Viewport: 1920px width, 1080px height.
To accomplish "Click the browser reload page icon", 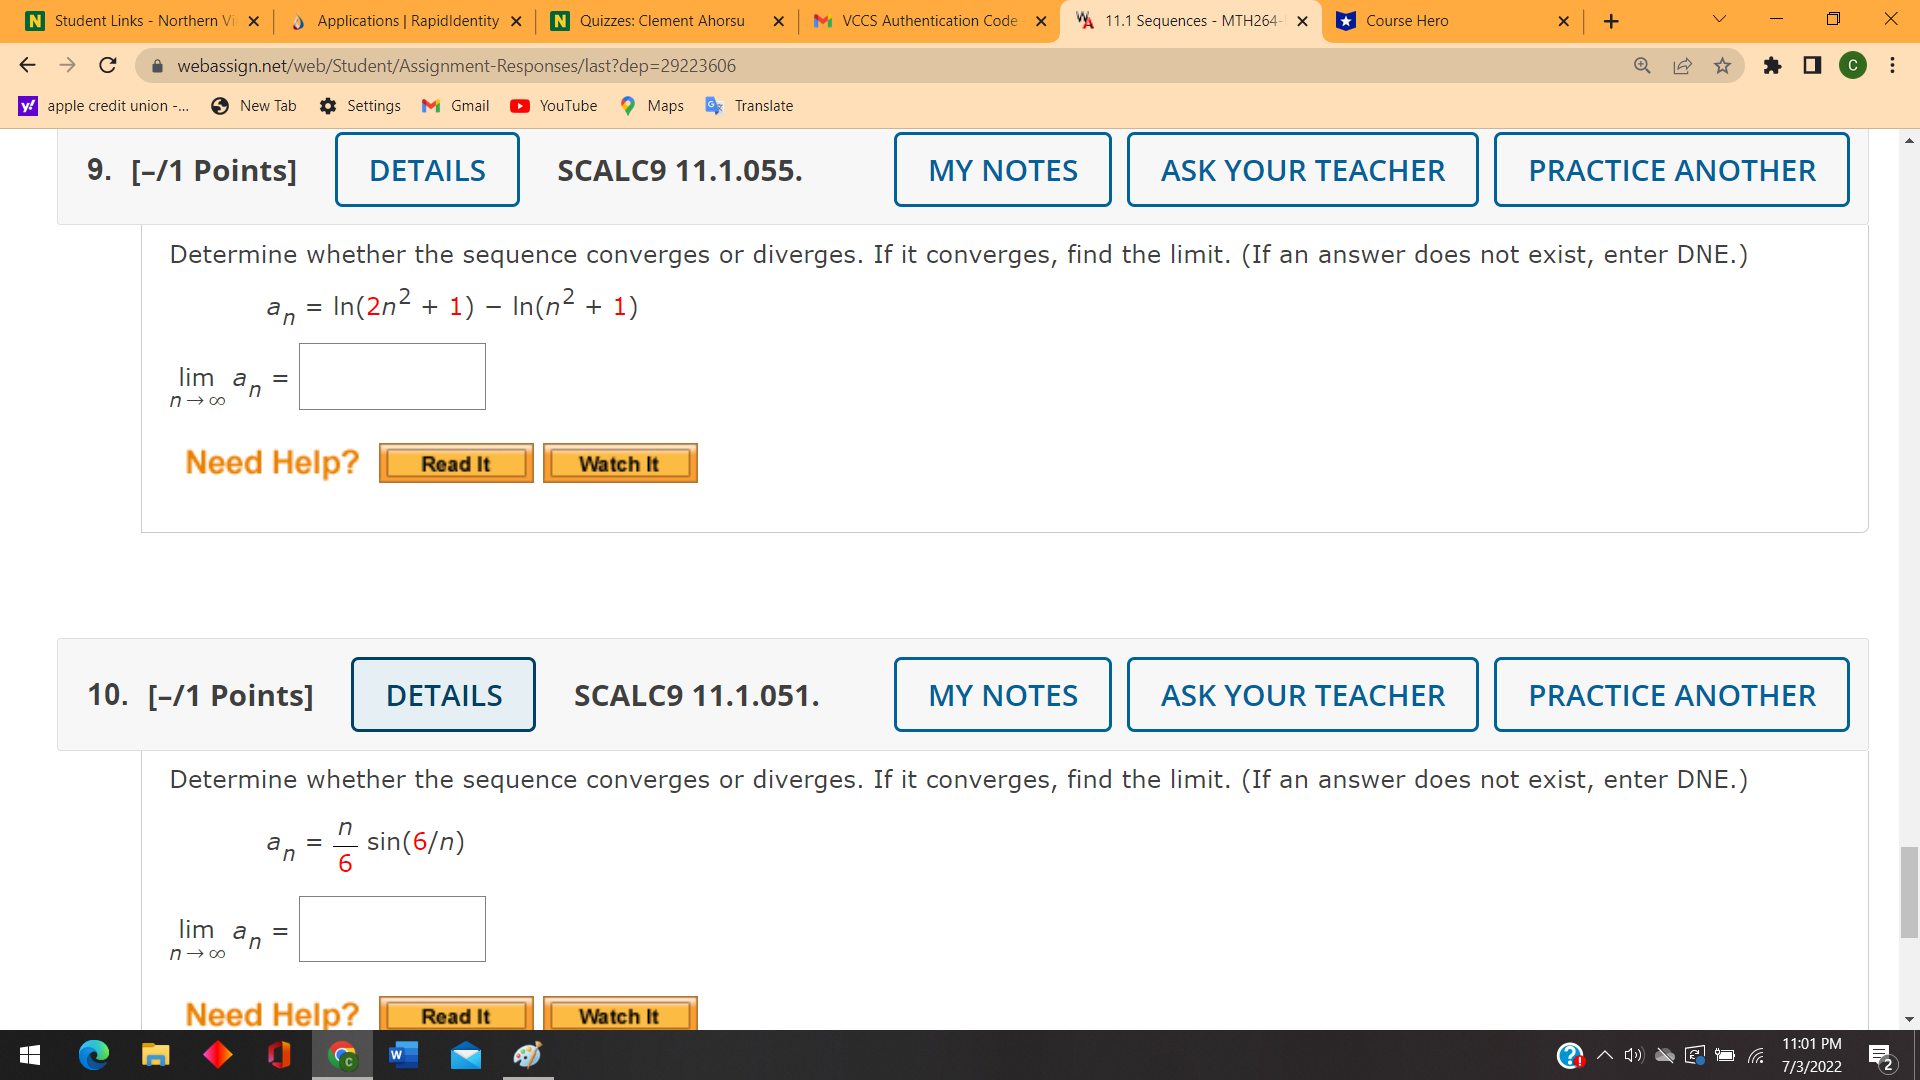I will [x=108, y=65].
